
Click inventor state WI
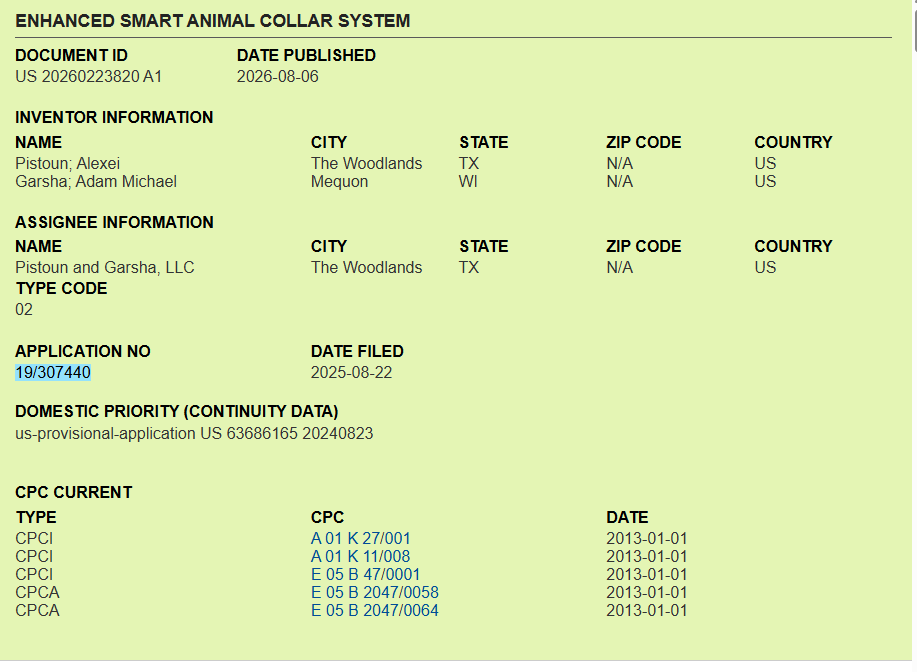coord(468,181)
